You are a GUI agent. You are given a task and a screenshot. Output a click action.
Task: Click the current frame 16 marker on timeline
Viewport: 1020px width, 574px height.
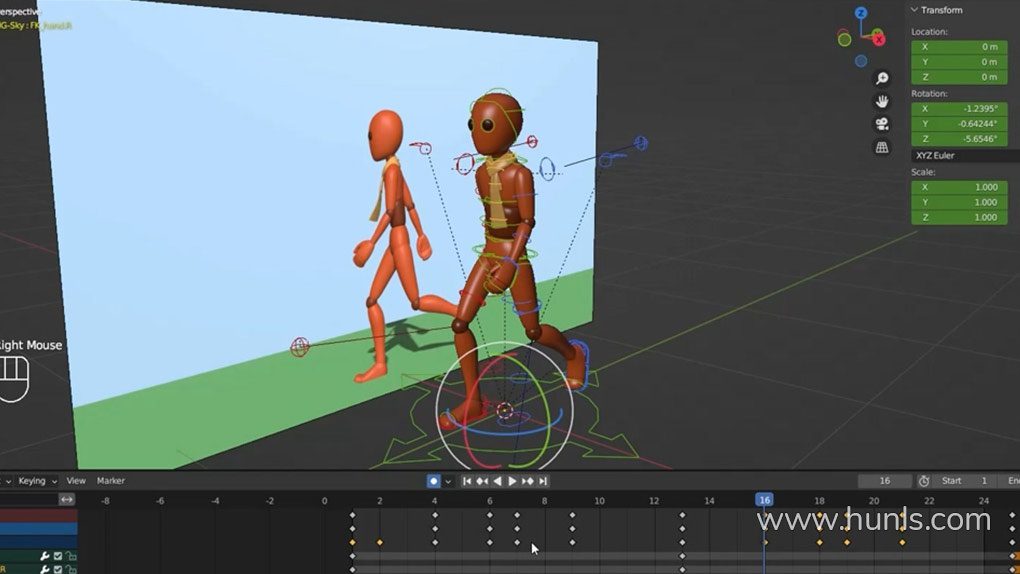[764, 500]
